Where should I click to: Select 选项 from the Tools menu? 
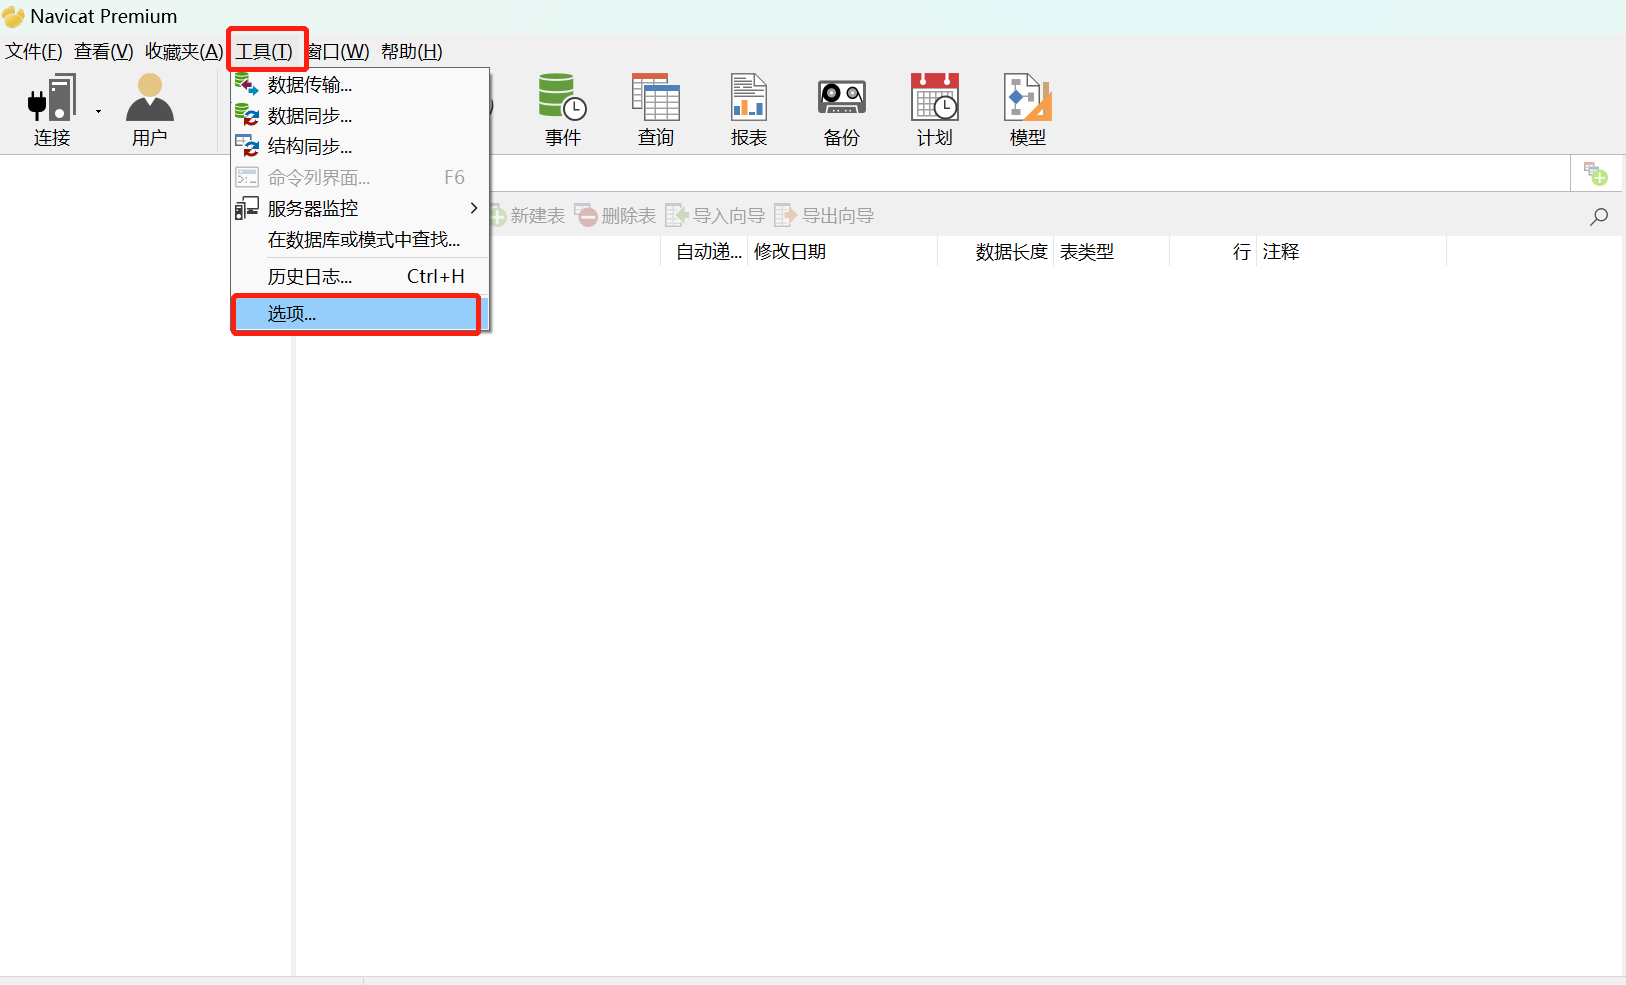pyautogui.click(x=290, y=313)
